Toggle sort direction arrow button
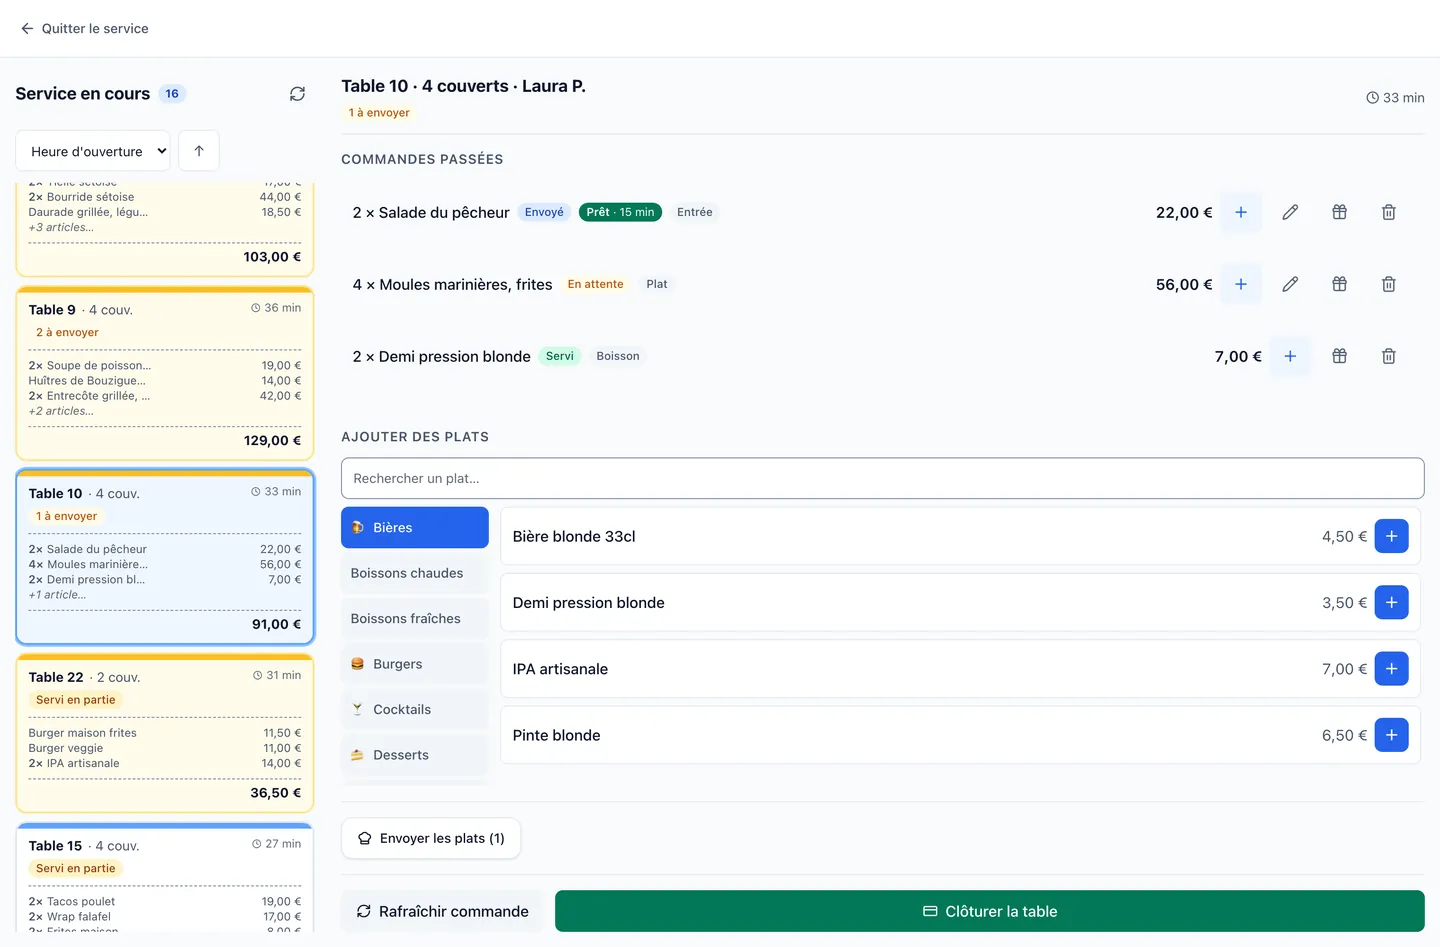Image resolution: width=1440 pixels, height=947 pixels. [199, 151]
